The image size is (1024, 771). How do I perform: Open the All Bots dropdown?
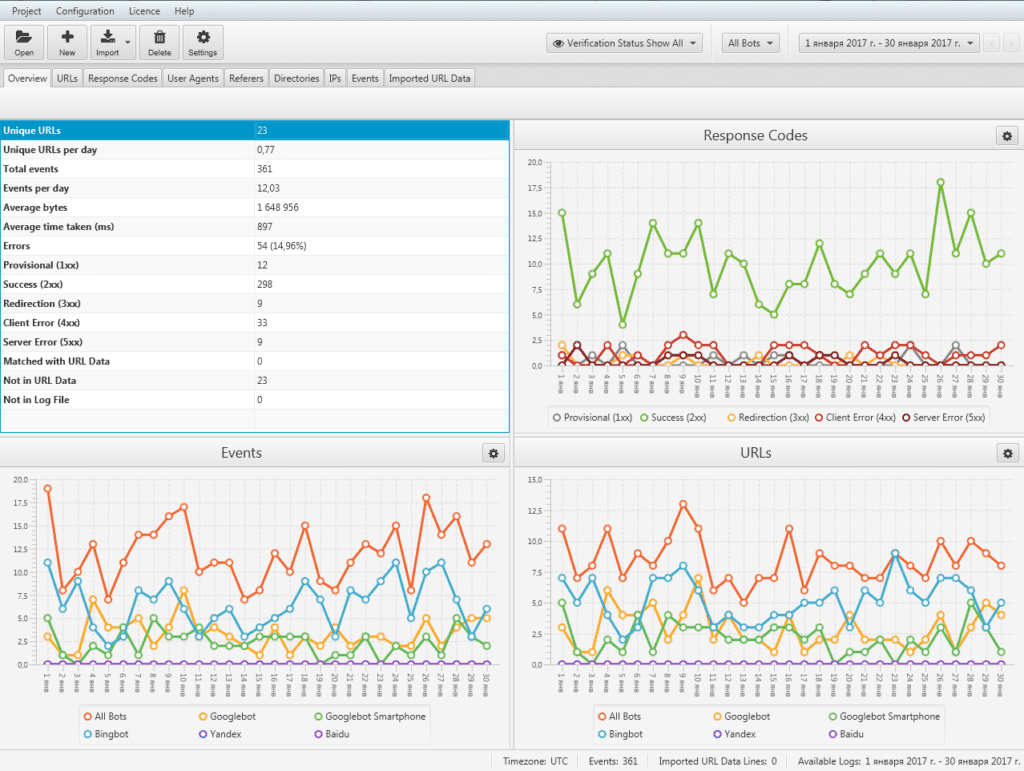(750, 43)
